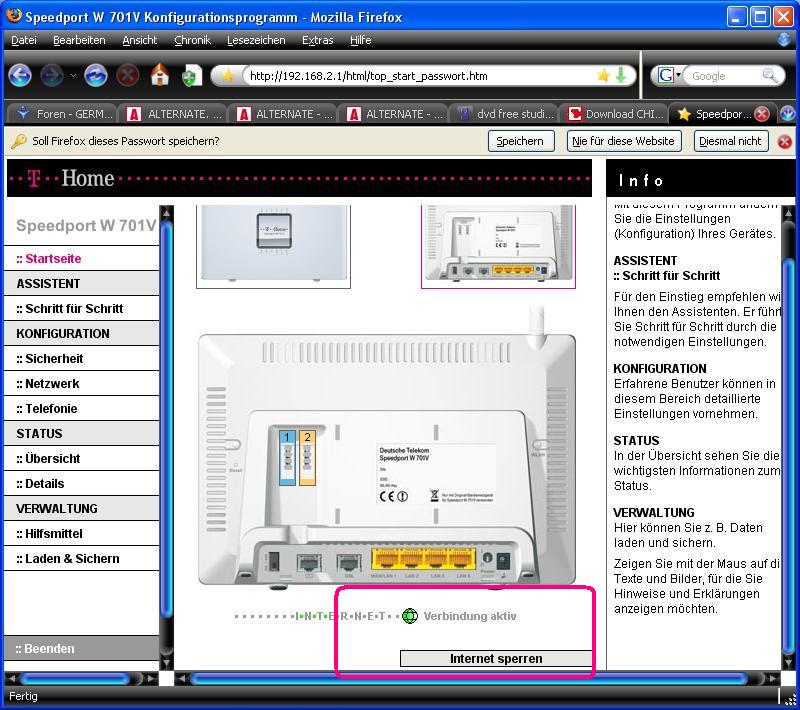Click the green connection globe icon
Screen dimensions: 800x710
pyautogui.click(x=409, y=616)
